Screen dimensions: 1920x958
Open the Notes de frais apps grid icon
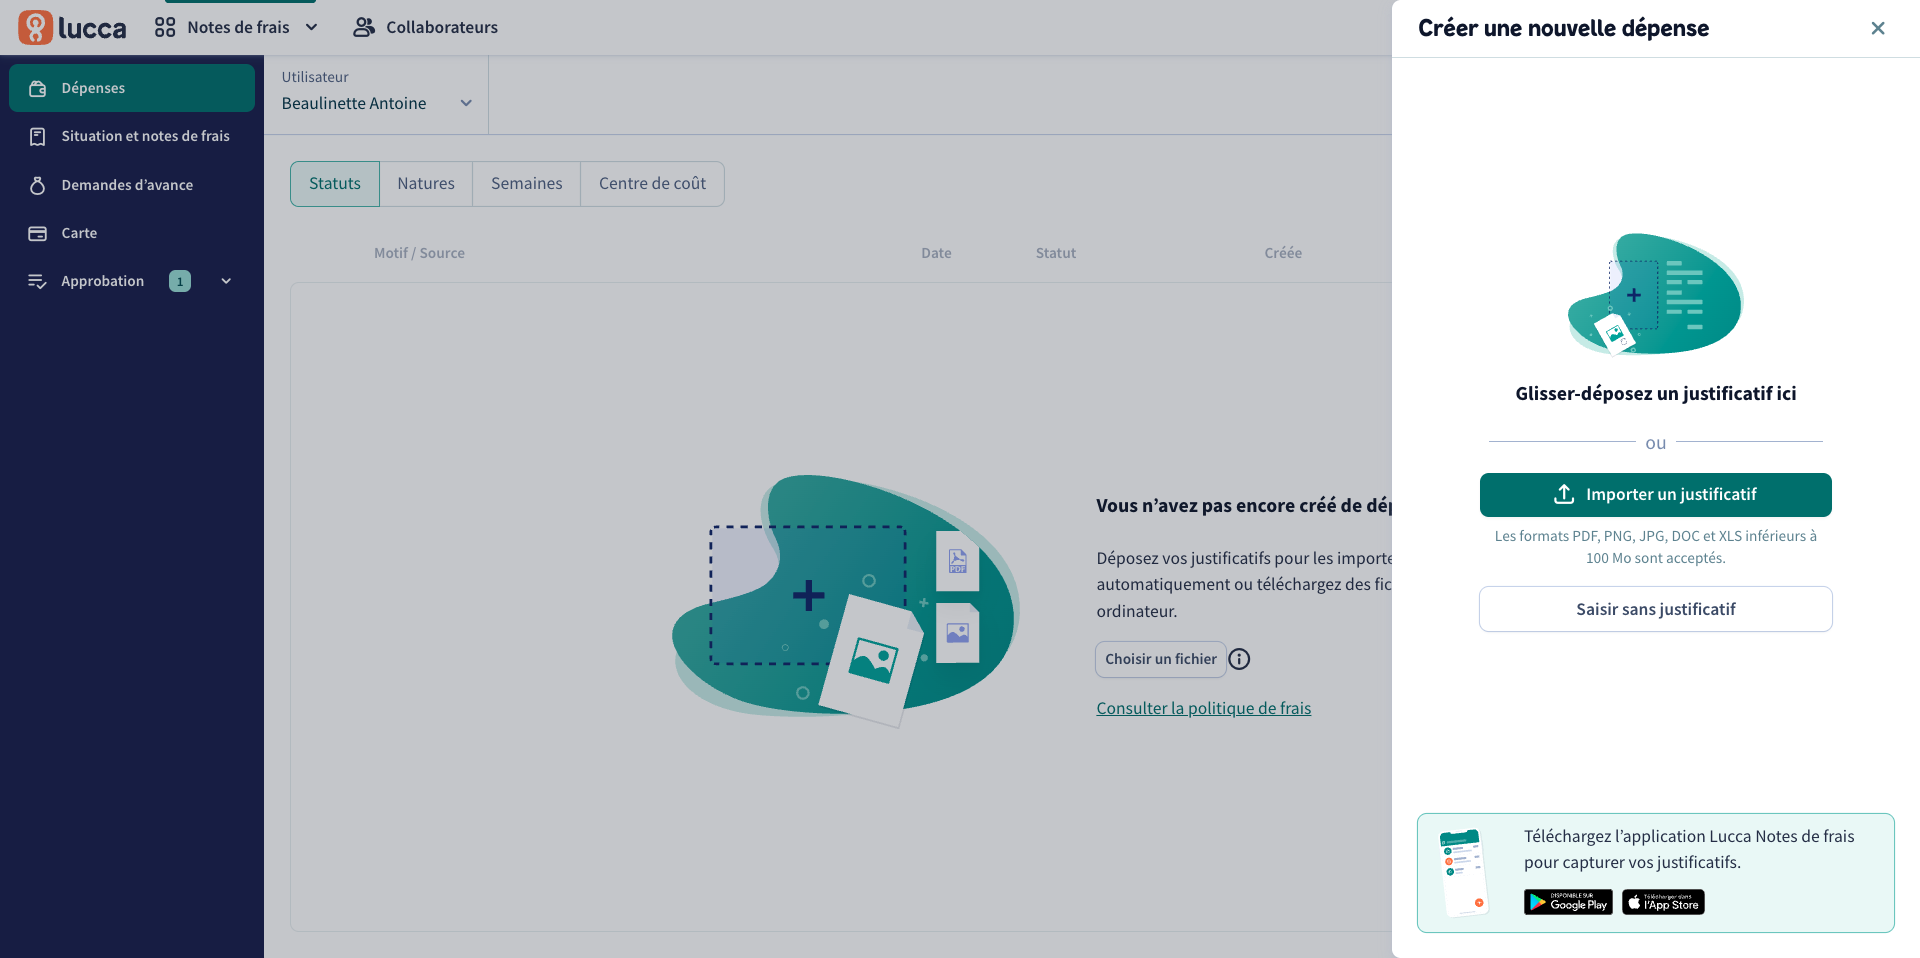click(165, 27)
